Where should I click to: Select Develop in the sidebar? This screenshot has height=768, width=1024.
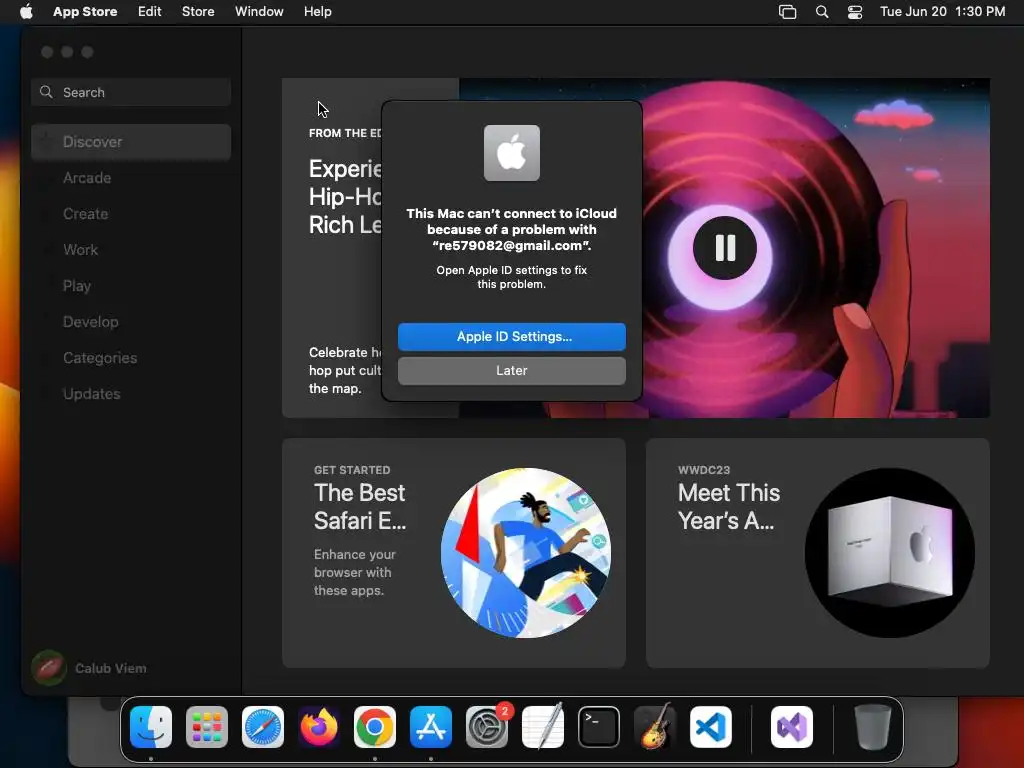pyautogui.click(x=131, y=321)
